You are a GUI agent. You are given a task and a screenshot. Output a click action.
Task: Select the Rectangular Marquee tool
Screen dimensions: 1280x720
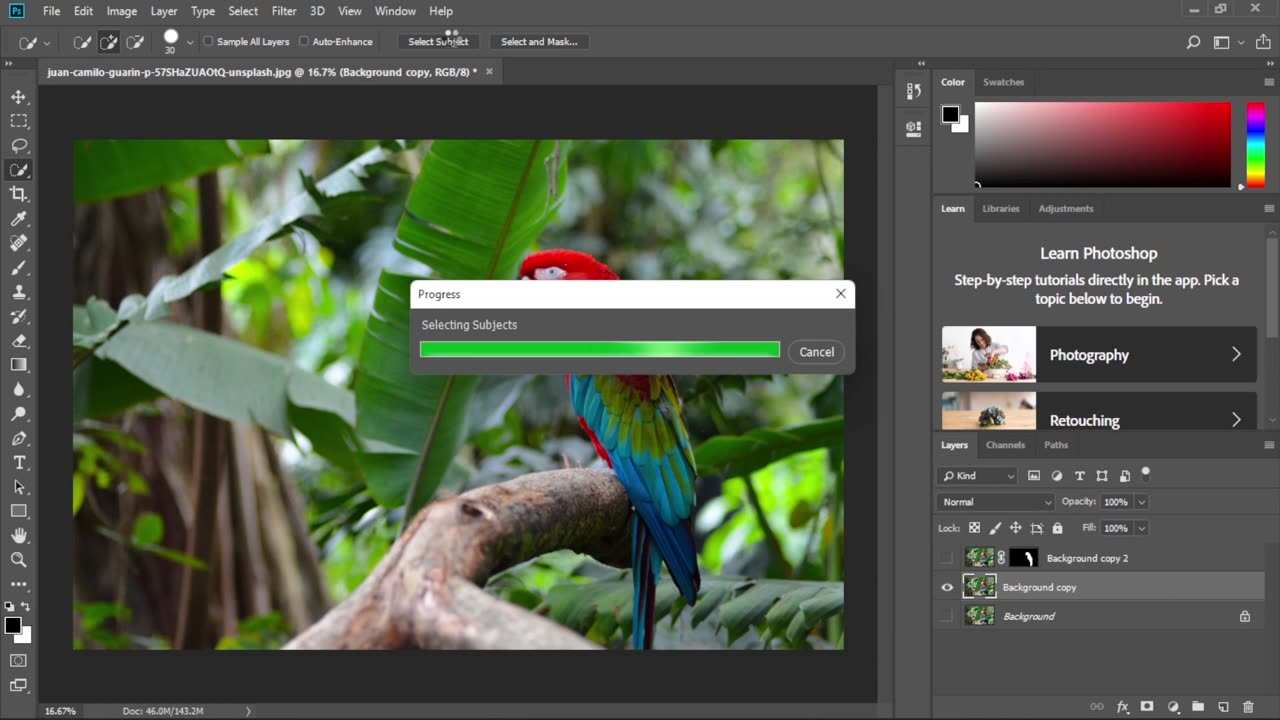19,121
